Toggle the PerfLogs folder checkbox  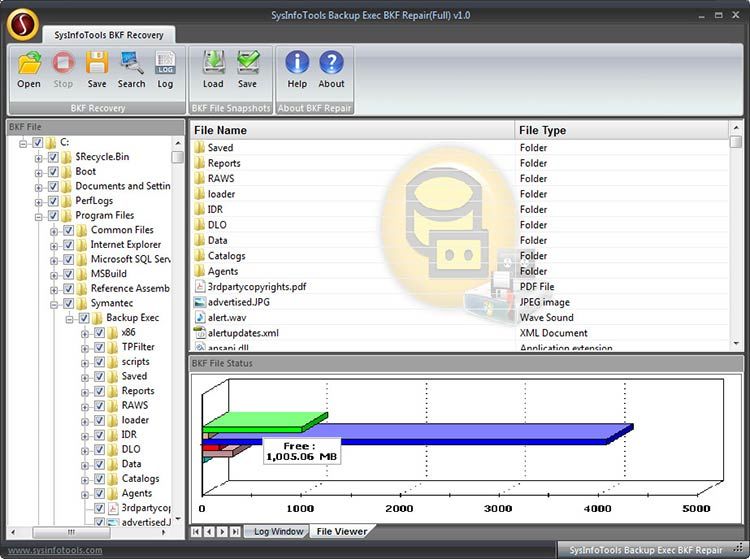coord(53,201)
